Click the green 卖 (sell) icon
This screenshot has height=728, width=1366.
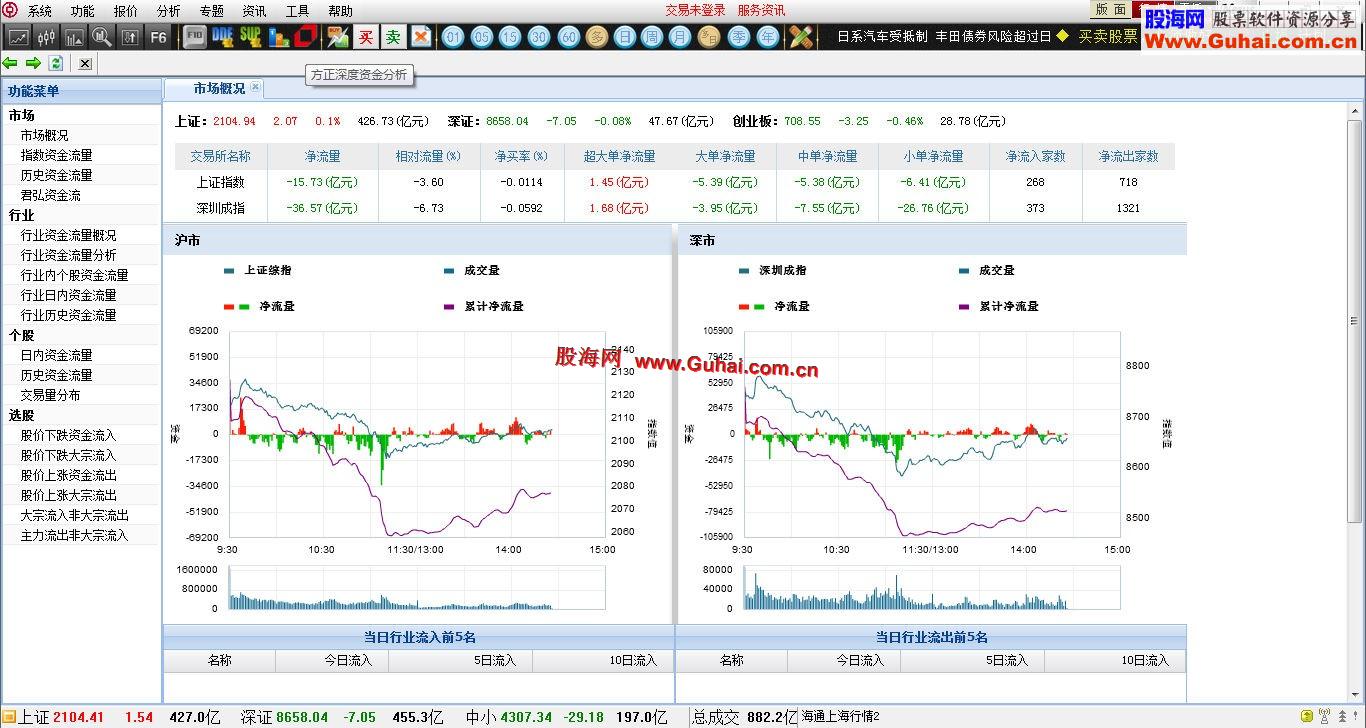(x=393, y=37)
